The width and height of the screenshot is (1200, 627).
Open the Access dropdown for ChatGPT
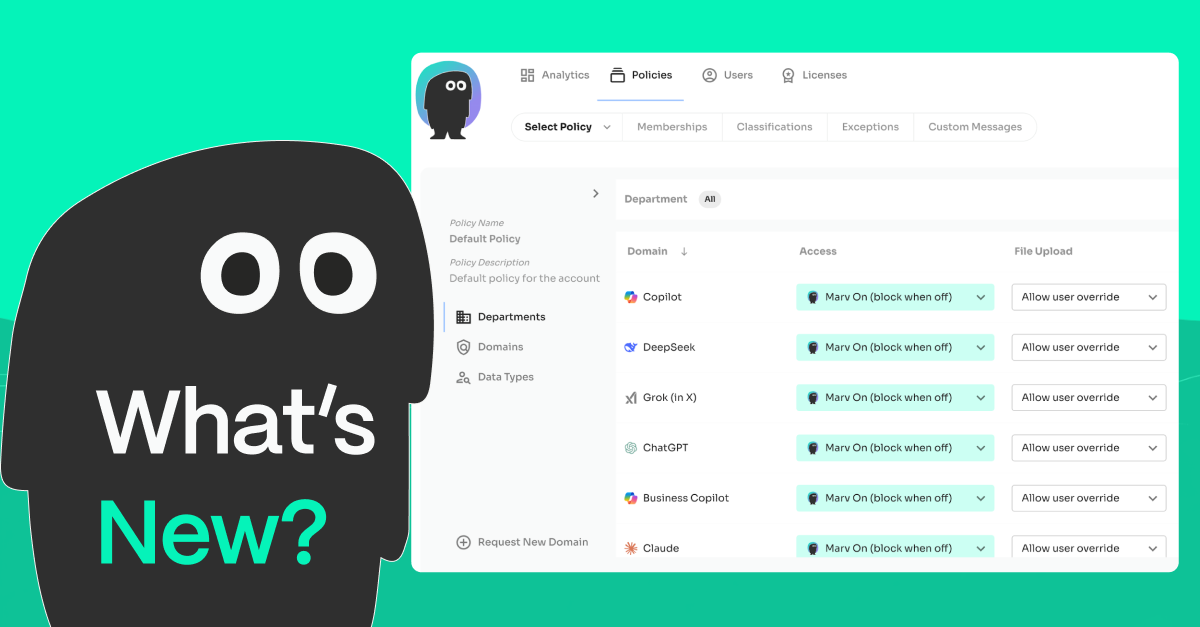895,448
